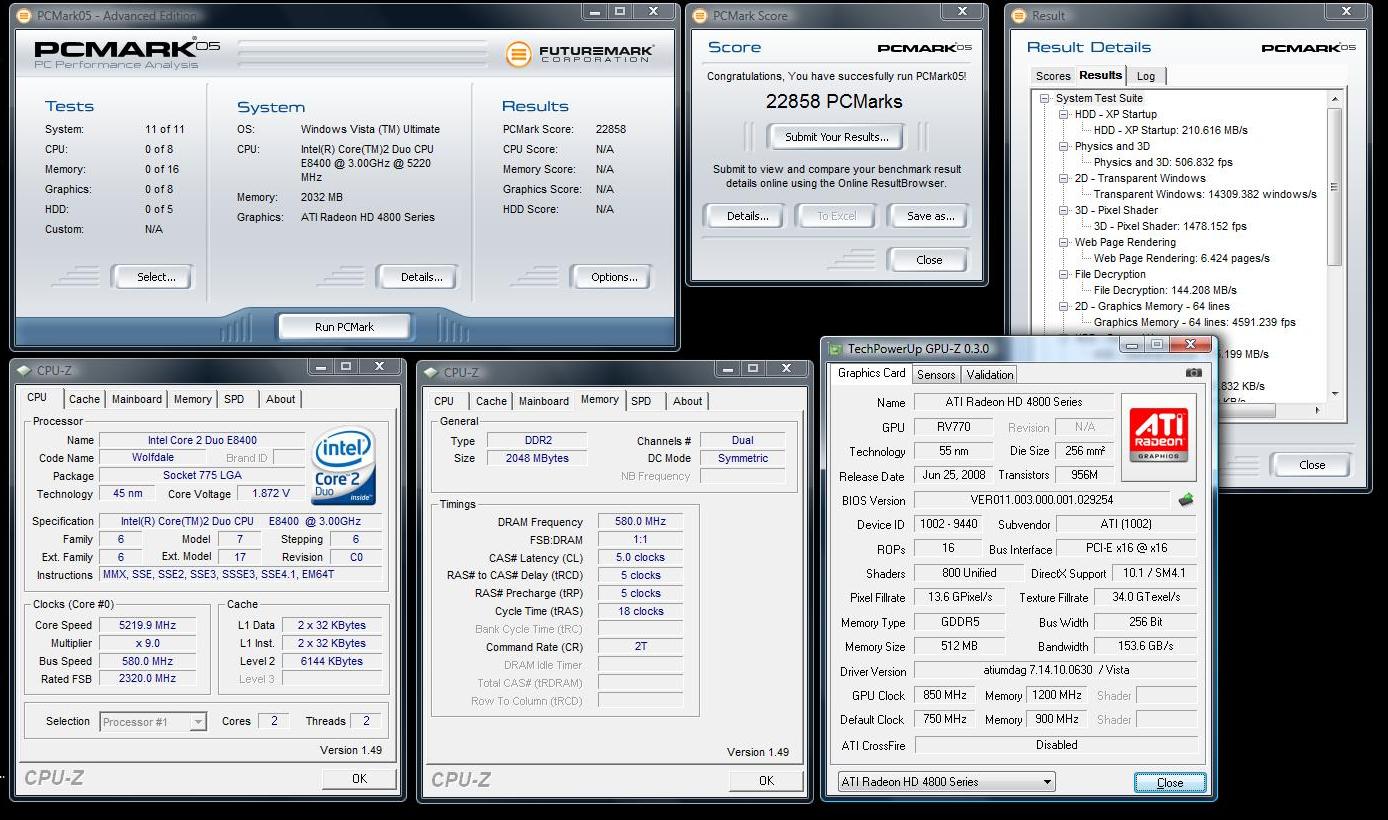Image resolution: width=1388 pixels, height=820 pixels.
Task: Click OK in the CPU-Z Memory tab window
Action: click(x=766, y=780)
